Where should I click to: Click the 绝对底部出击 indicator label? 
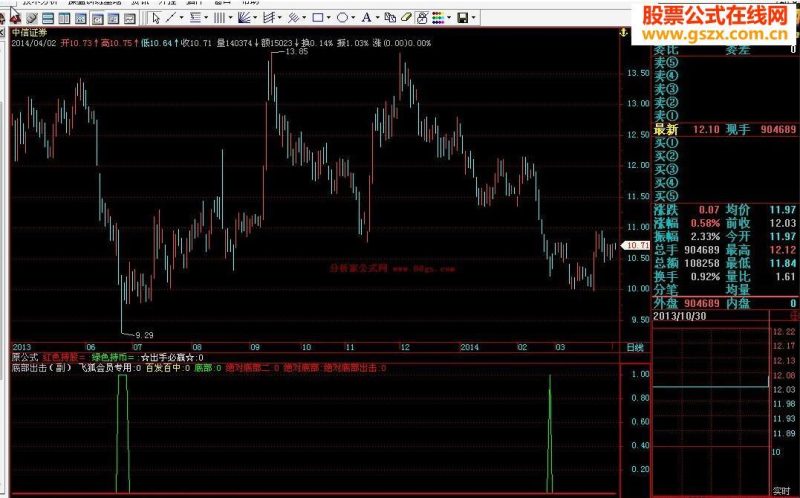[x=352, y=367]
